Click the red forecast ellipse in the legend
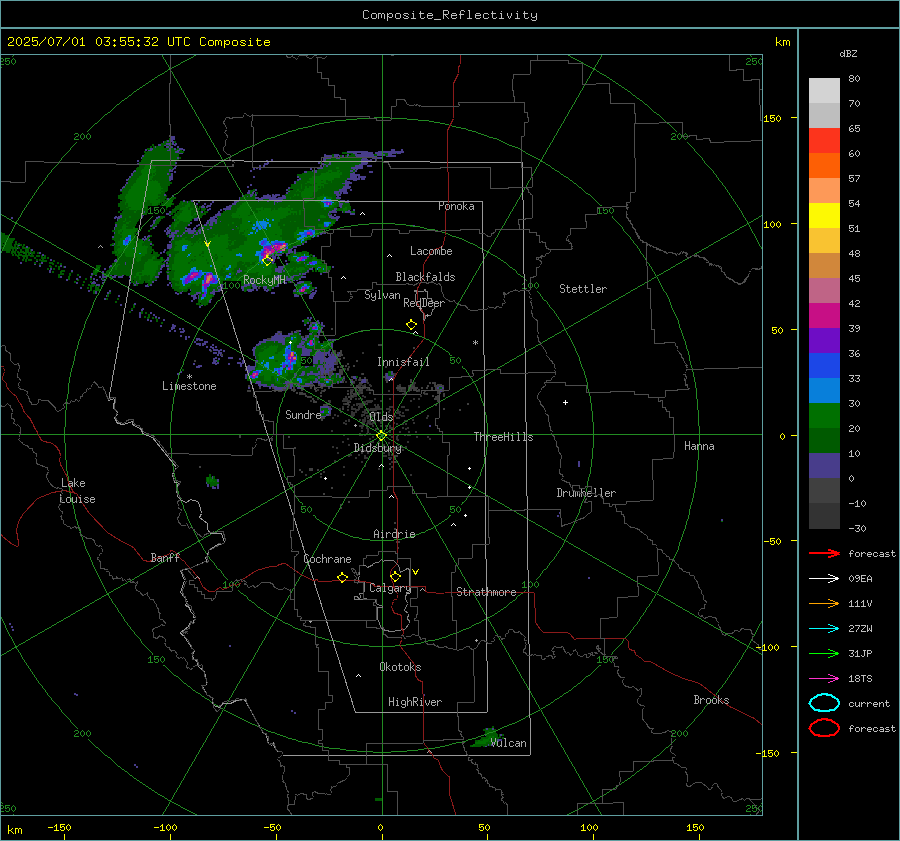This screenshot has width=900, height=841. [824, 728]
